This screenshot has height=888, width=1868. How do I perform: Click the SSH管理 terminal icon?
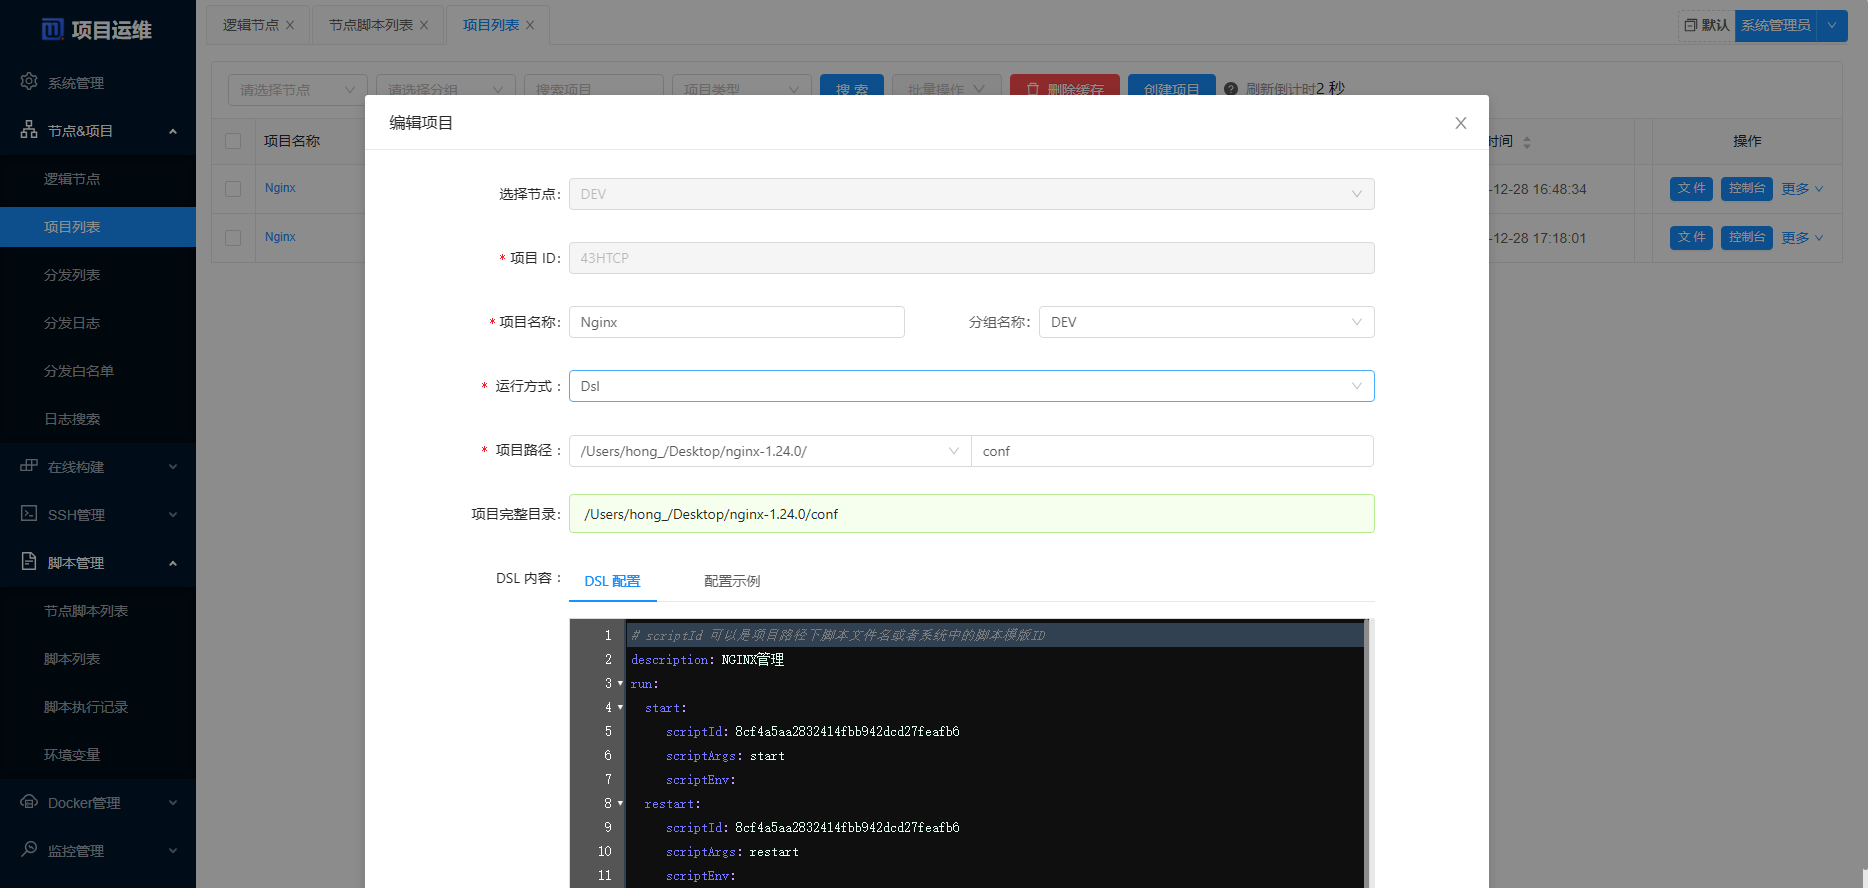(29, 514)
